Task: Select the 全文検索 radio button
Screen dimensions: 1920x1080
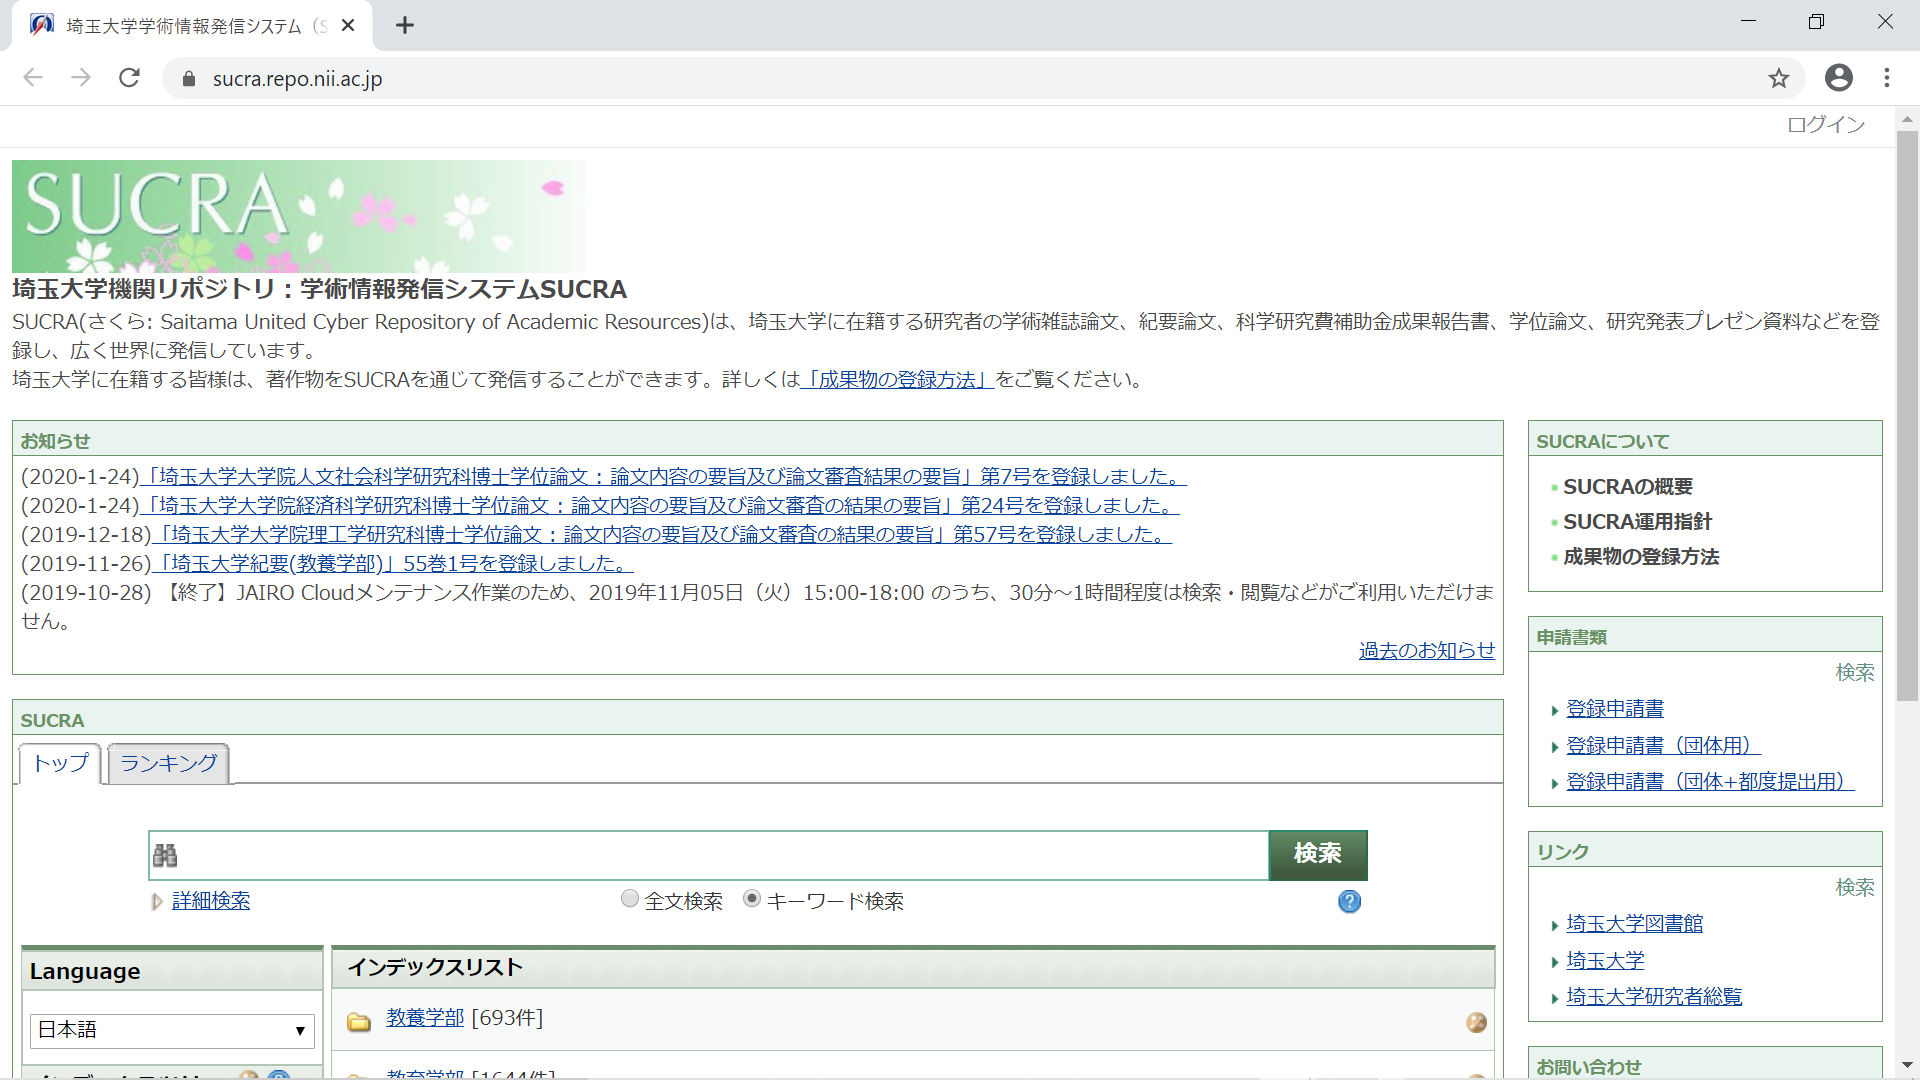Action: pyautogui.click(x=630, y=898)
